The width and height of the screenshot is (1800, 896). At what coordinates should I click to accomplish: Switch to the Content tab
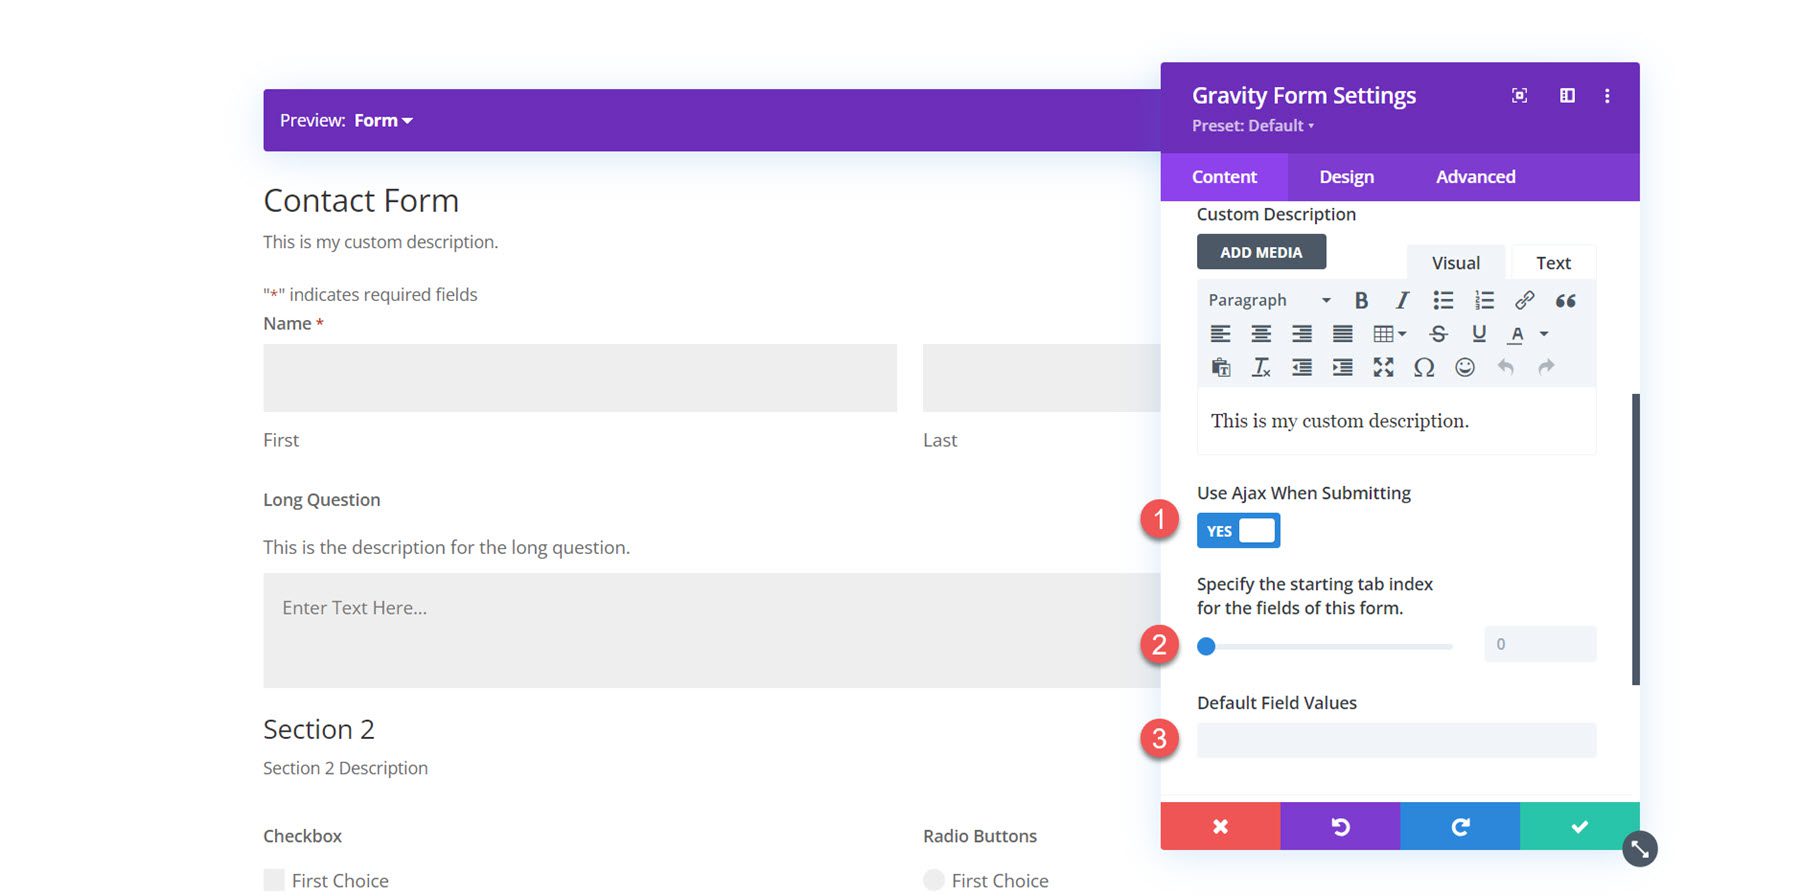point(1224,177)
